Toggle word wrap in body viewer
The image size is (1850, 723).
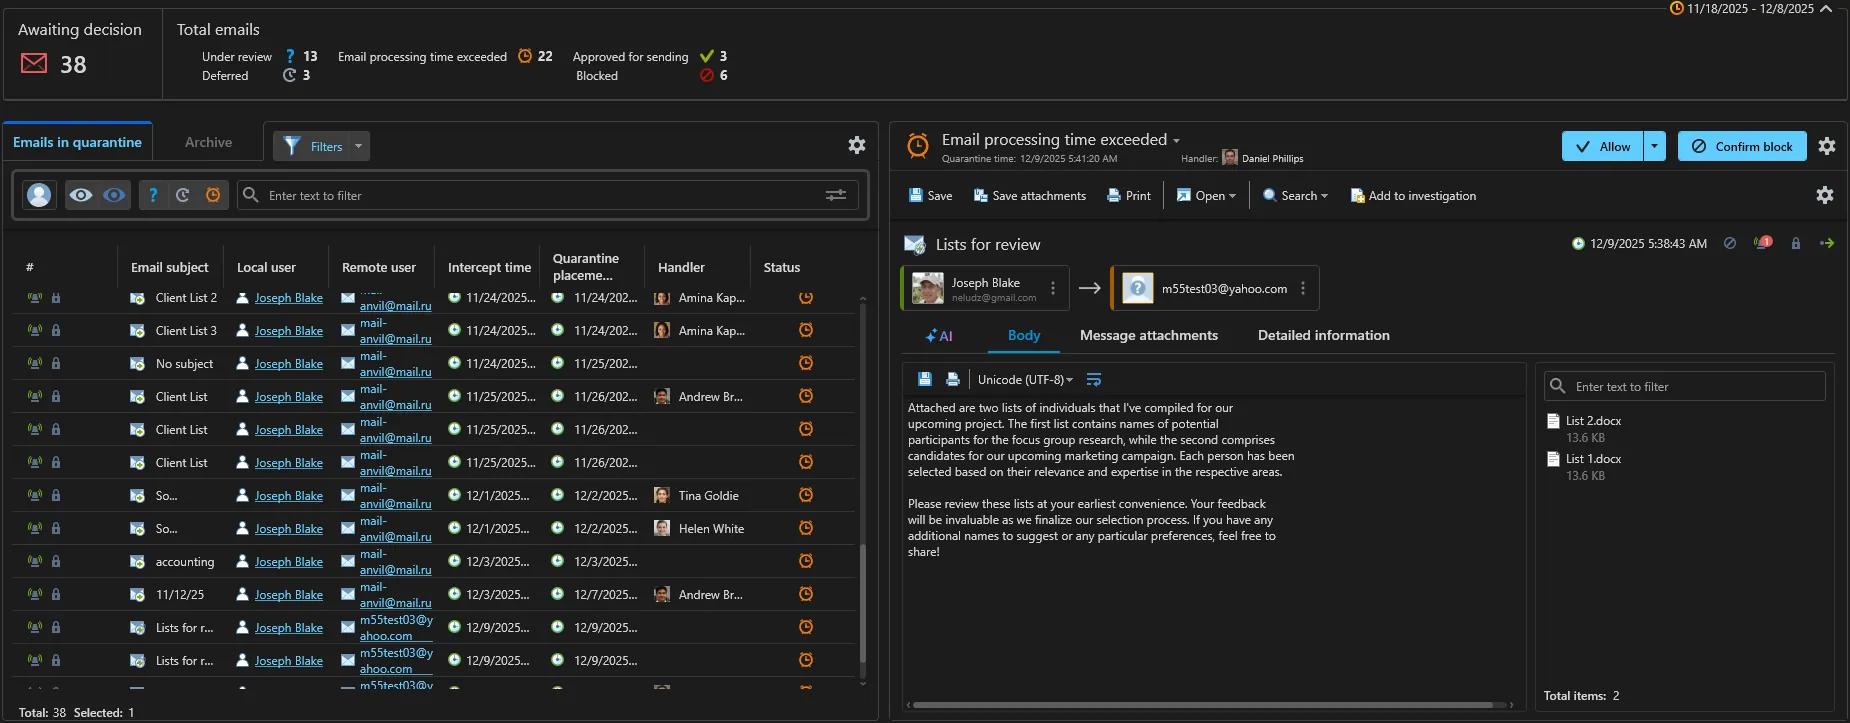1094,379
